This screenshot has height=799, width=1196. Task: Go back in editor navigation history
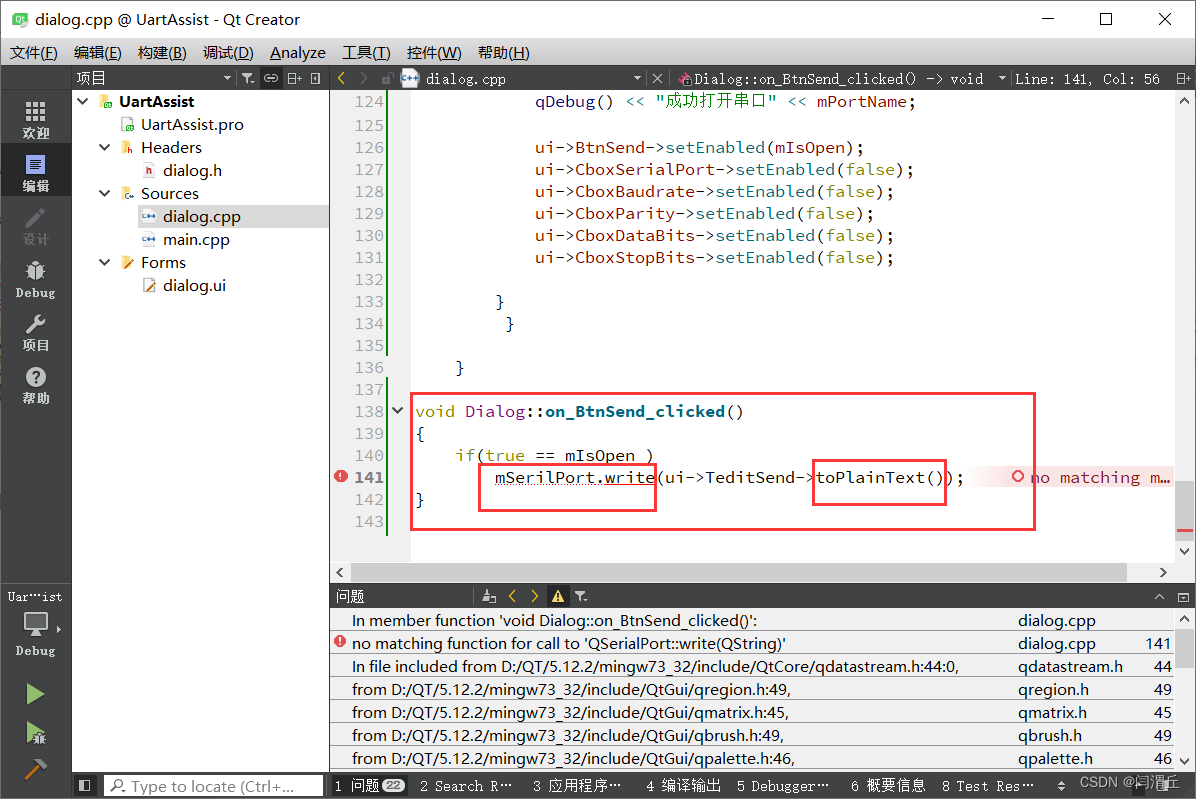pyautogui.click(x=341, y=79)
